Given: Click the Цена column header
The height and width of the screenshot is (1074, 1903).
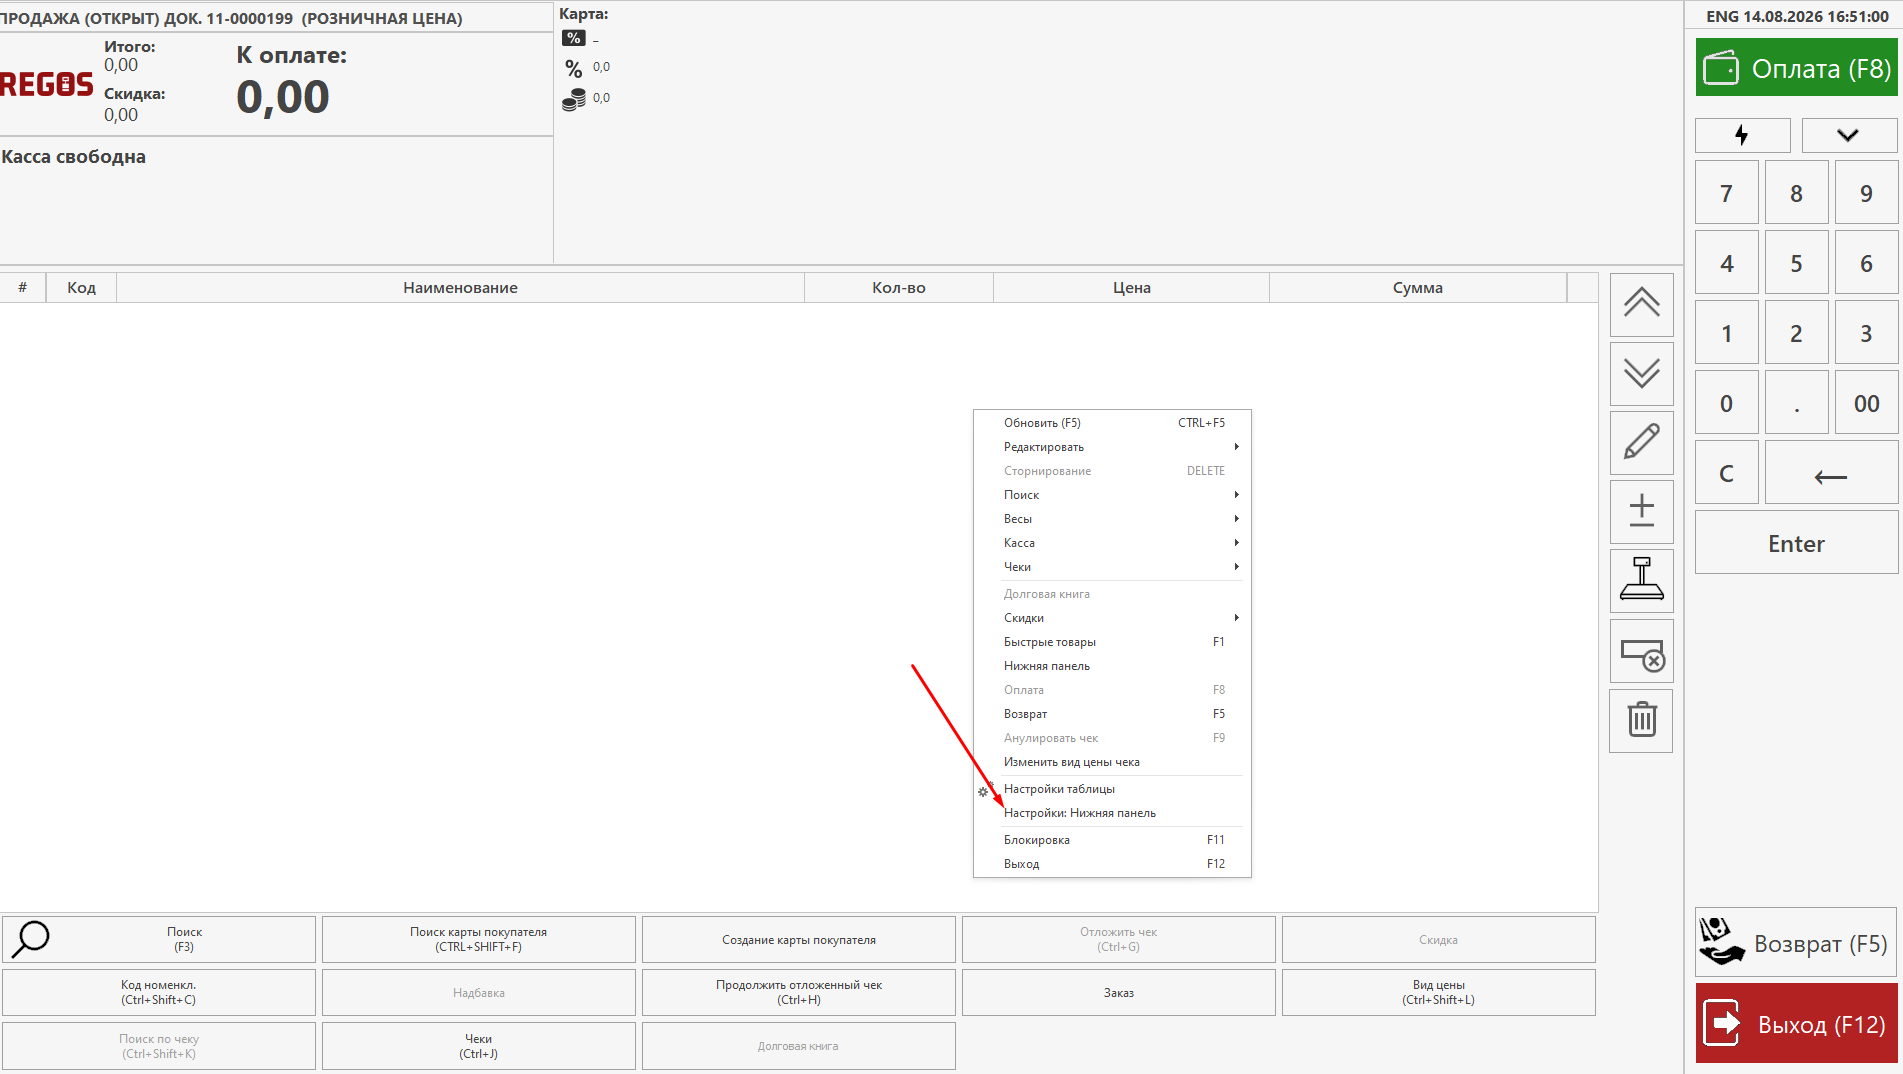Looking at the screenshot, I should click(x=1131, y=288).
